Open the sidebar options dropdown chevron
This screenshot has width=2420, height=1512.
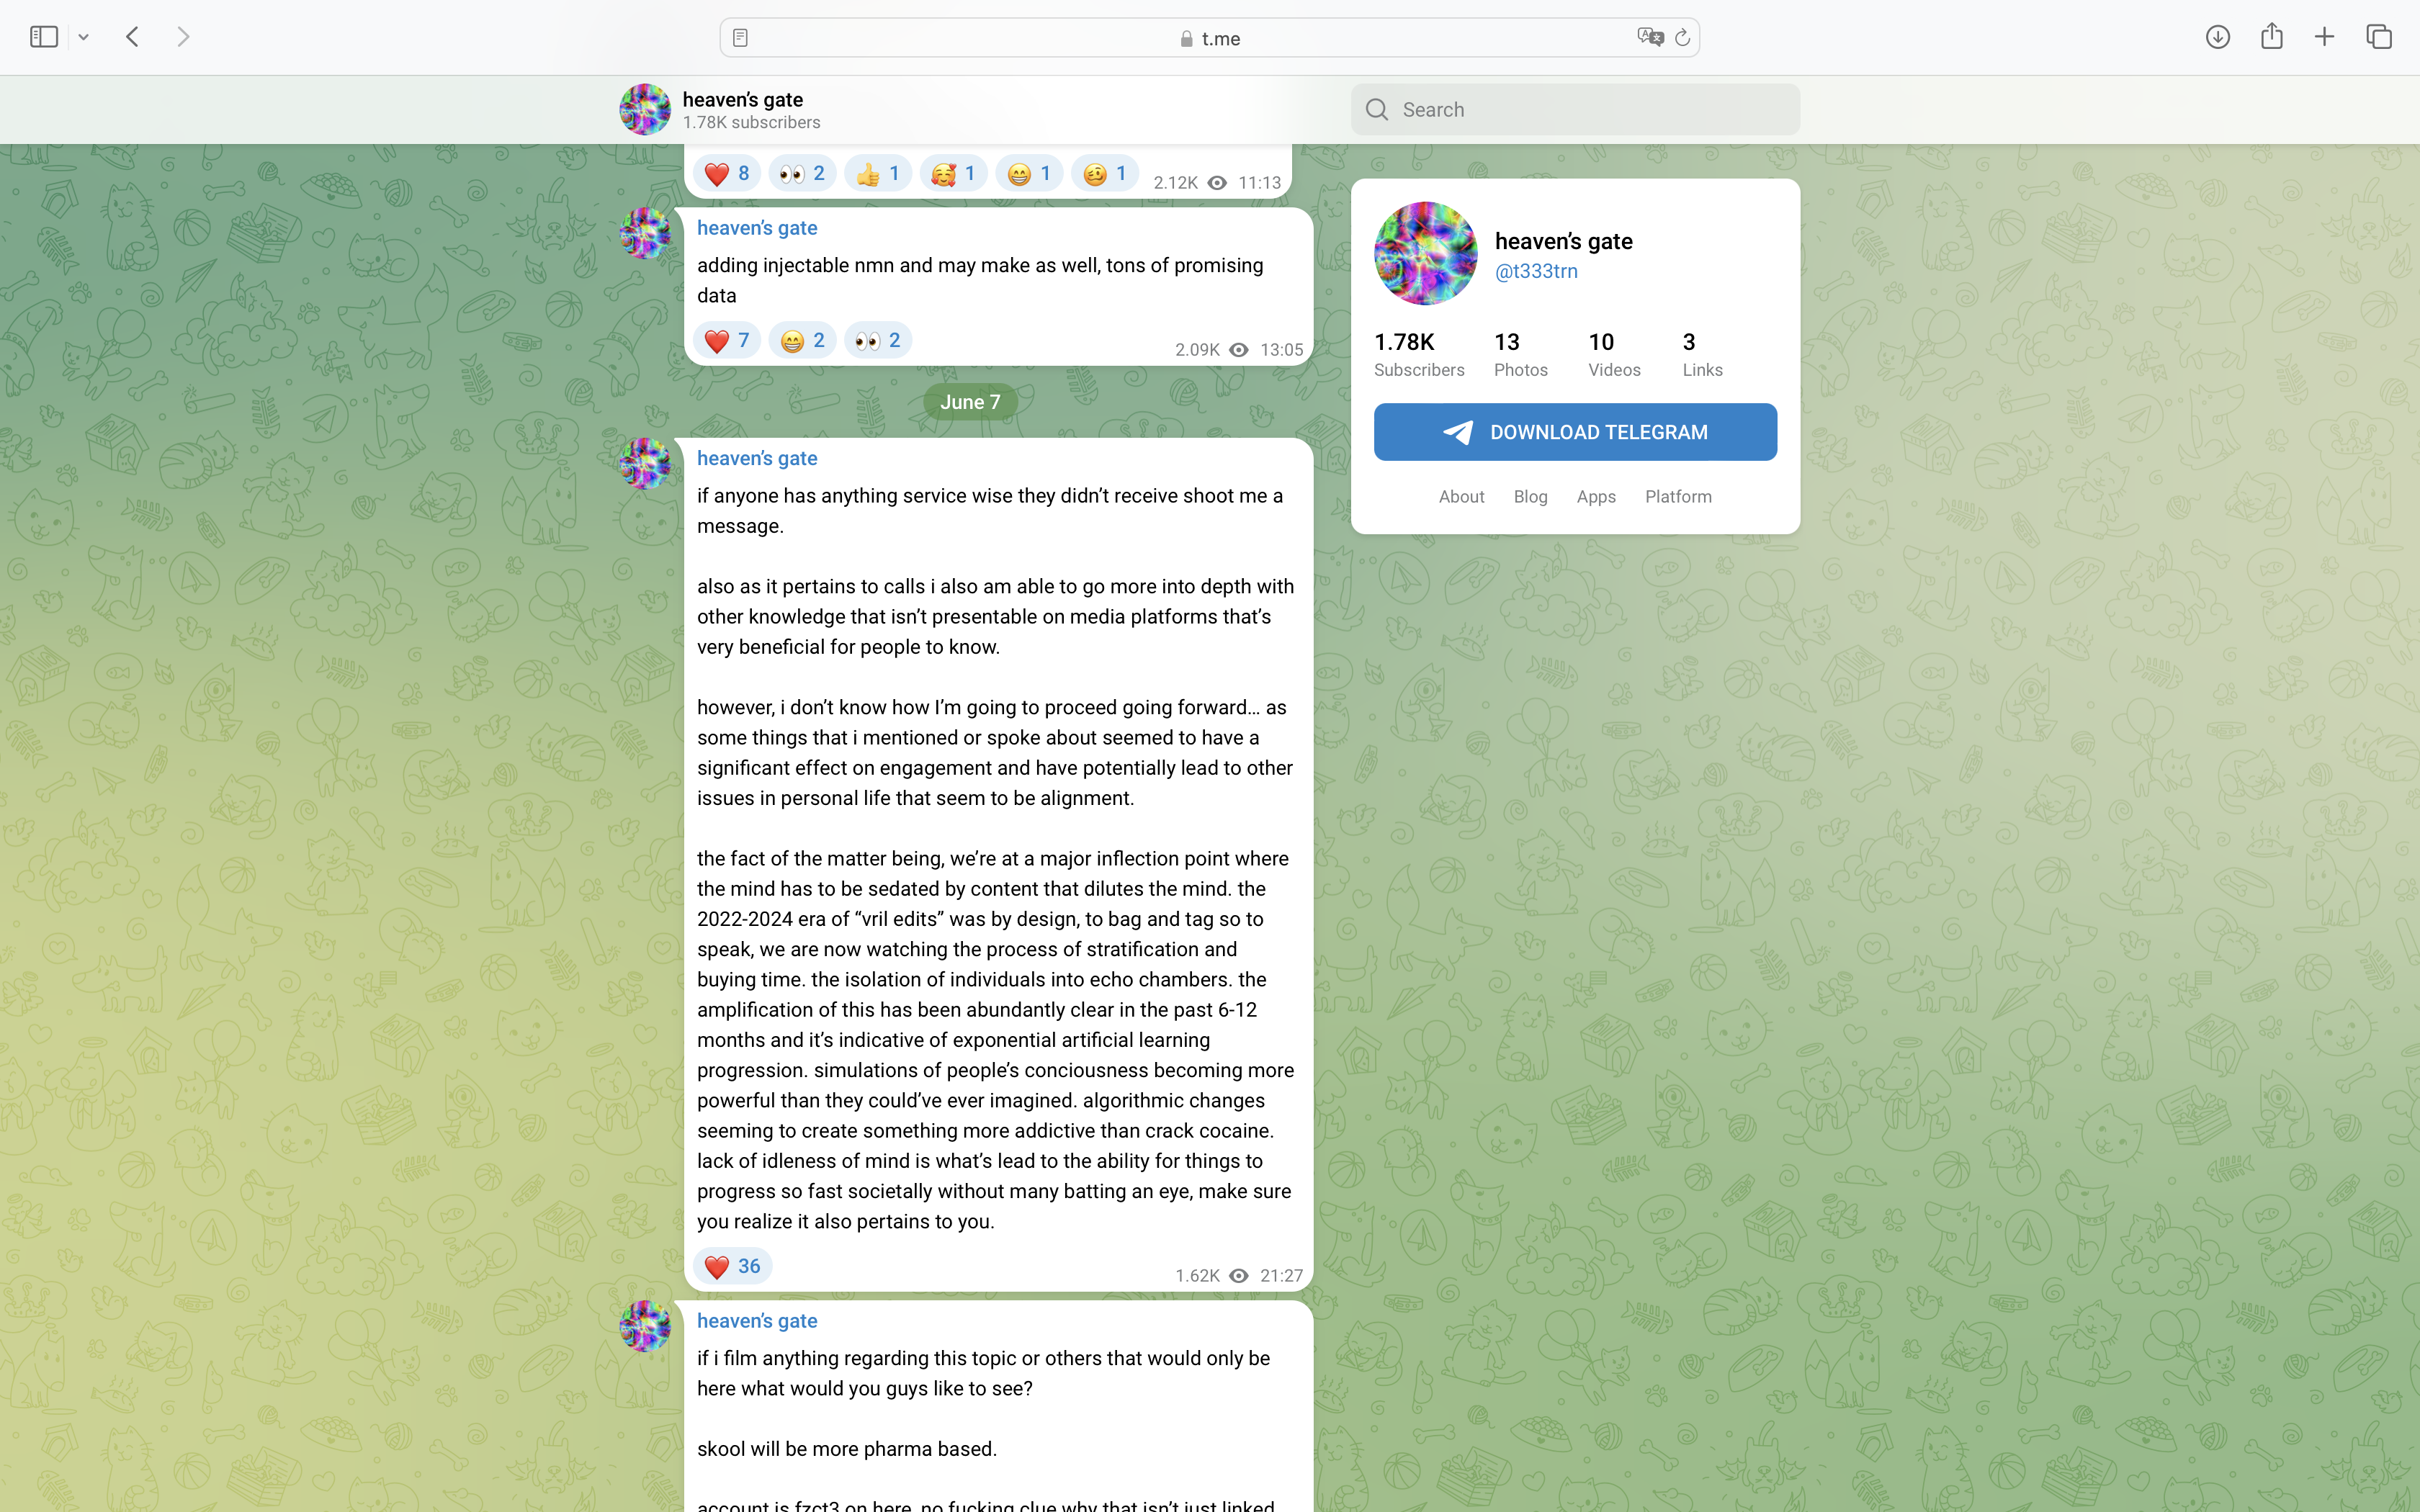(x=84, y=38)
